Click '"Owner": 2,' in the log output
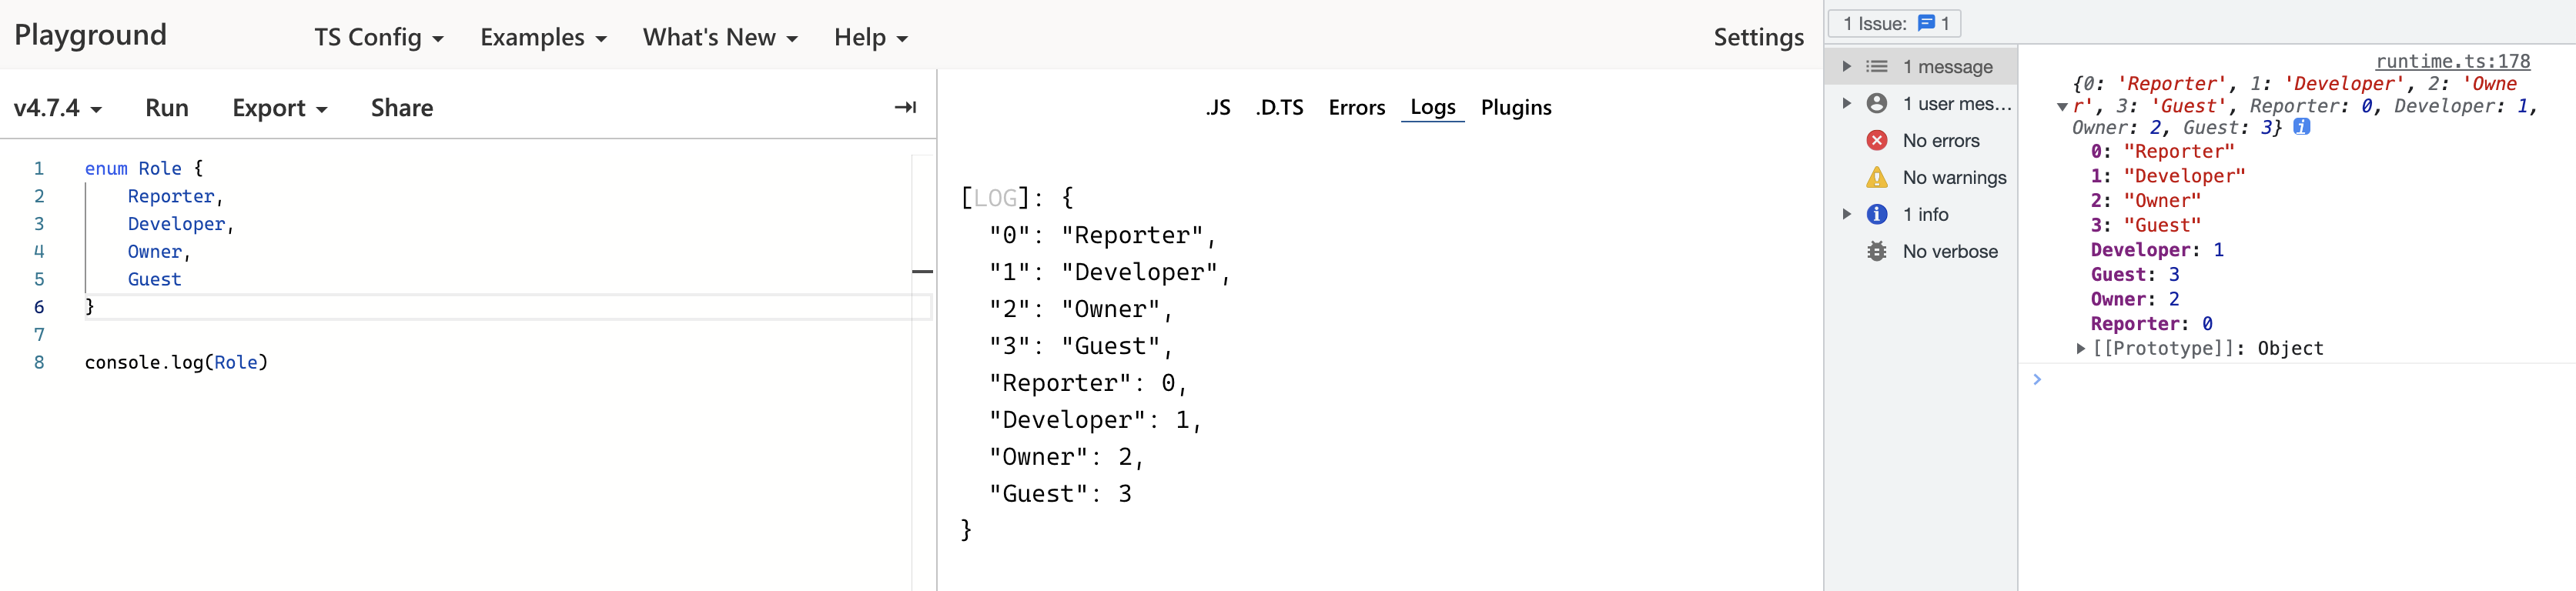The image size is (2576, 591). 1066,458
